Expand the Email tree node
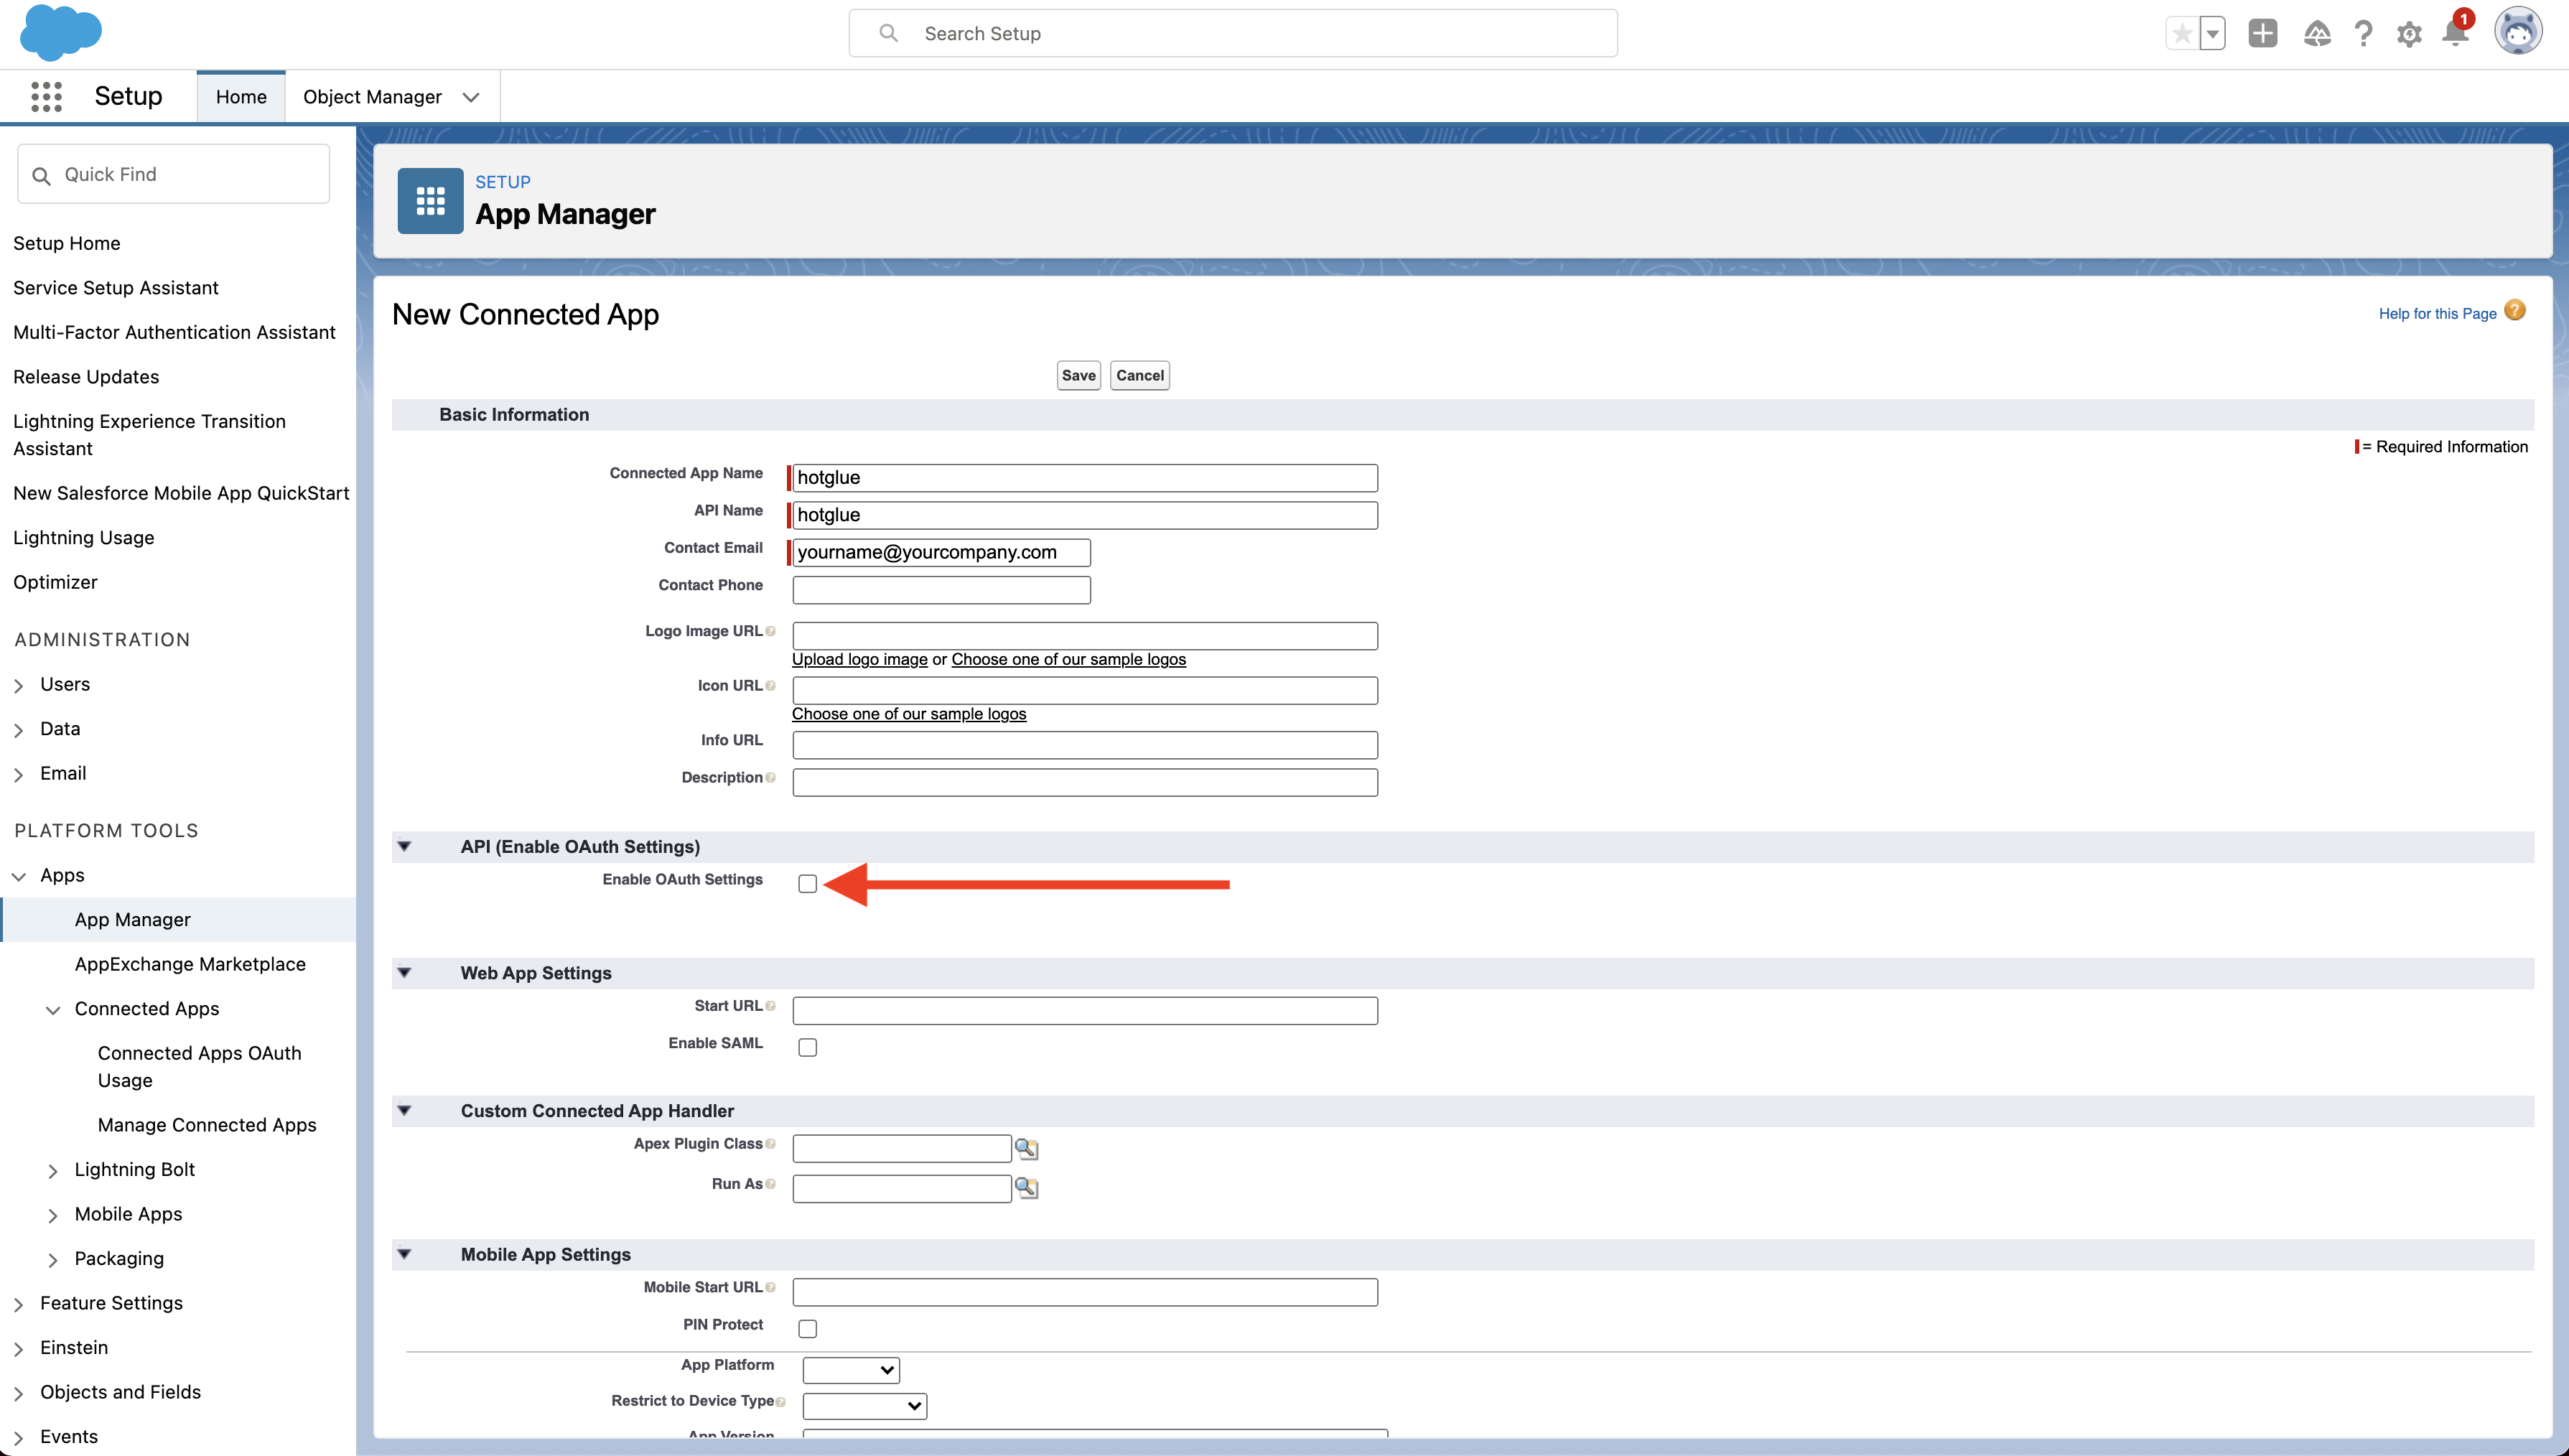 pos(18,774)
